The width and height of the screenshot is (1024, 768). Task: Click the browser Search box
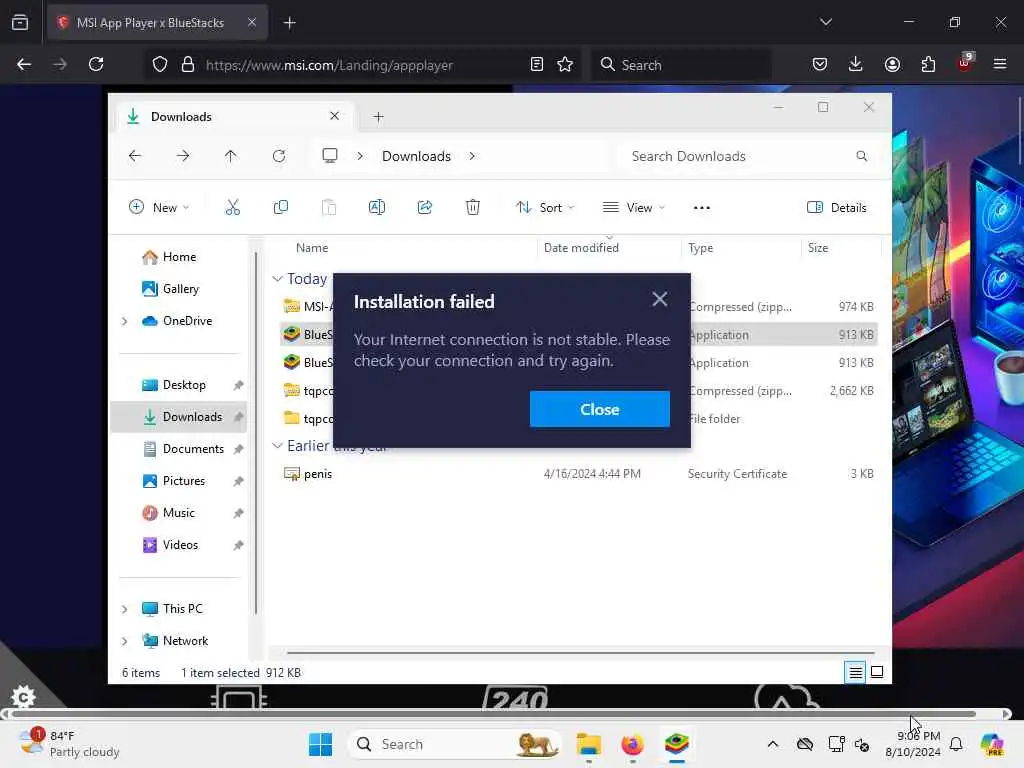(680, 65)
